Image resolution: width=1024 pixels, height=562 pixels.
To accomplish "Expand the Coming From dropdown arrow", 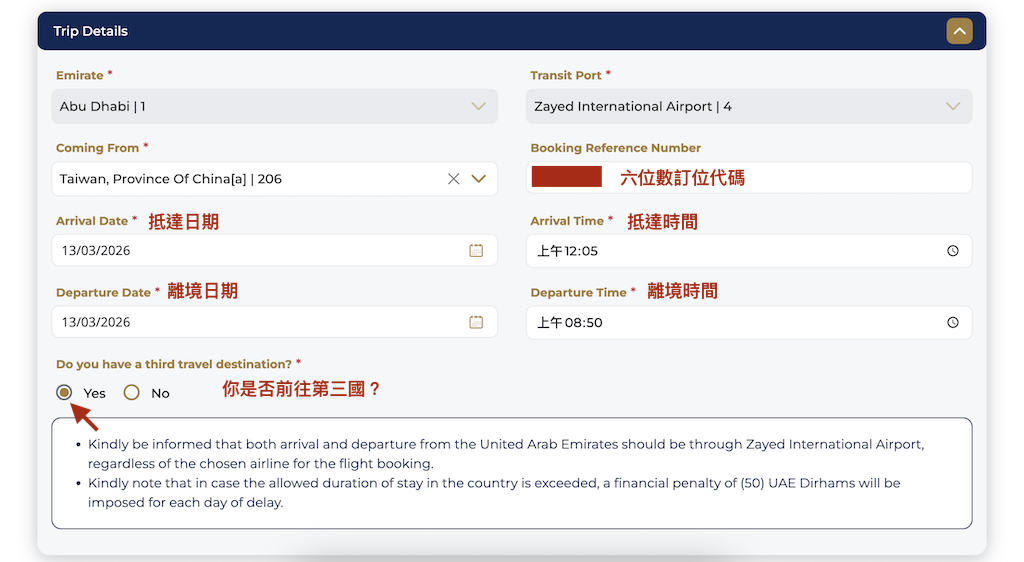I will [478, 179].
